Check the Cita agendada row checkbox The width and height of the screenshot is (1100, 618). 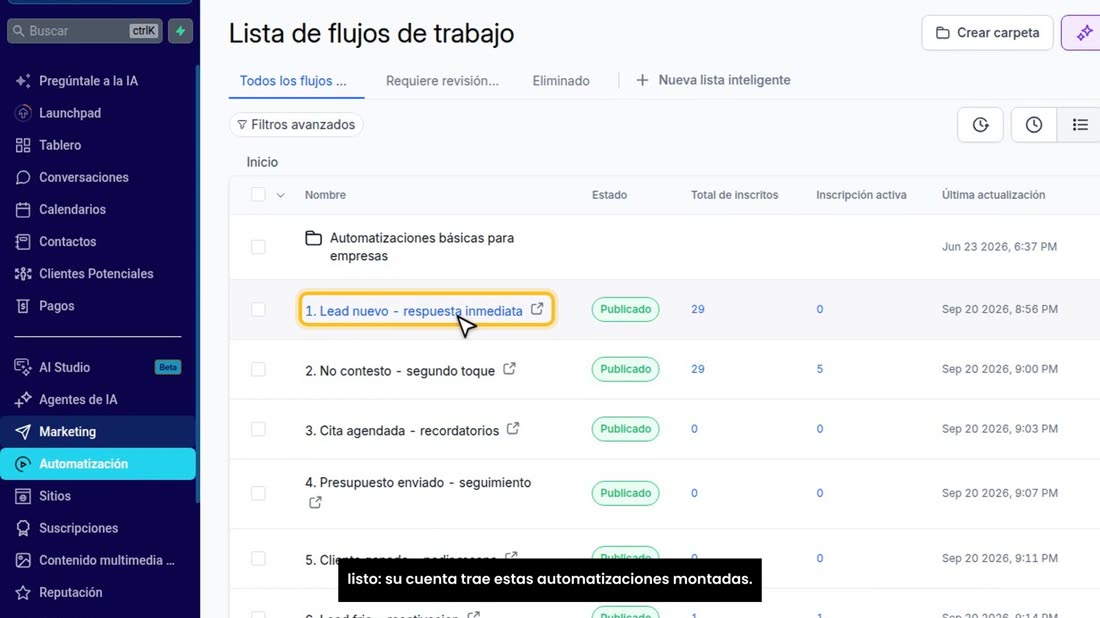(x=258, y=429)
